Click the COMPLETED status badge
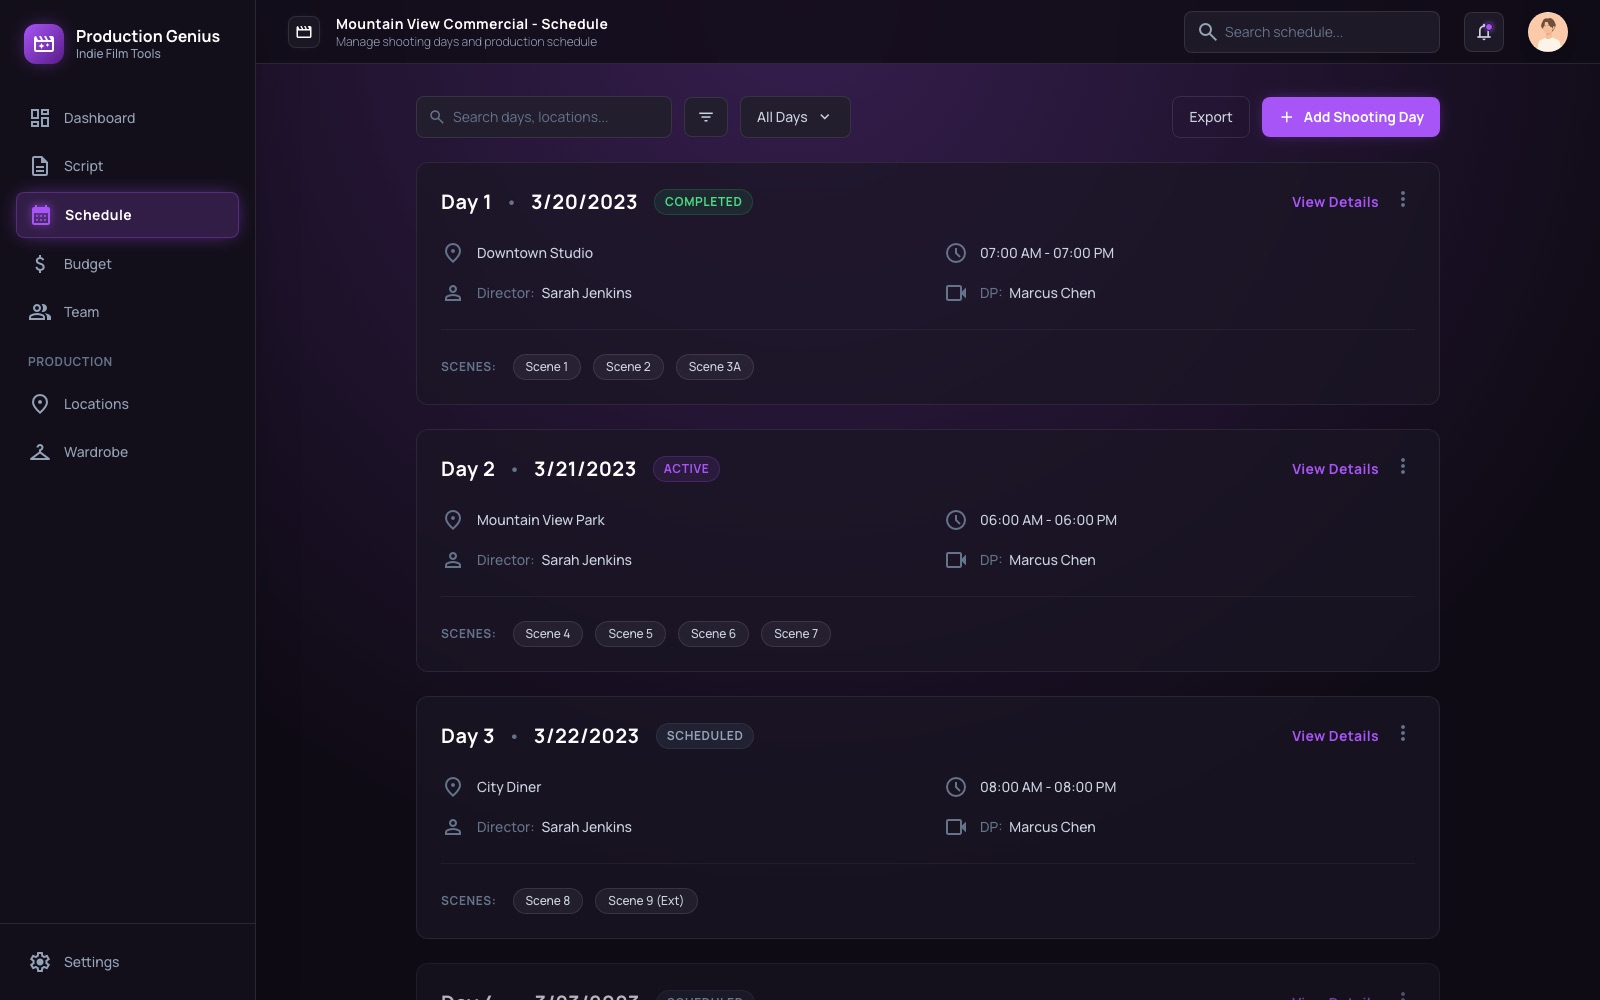1600x1000 pixels. pos(703,202)
